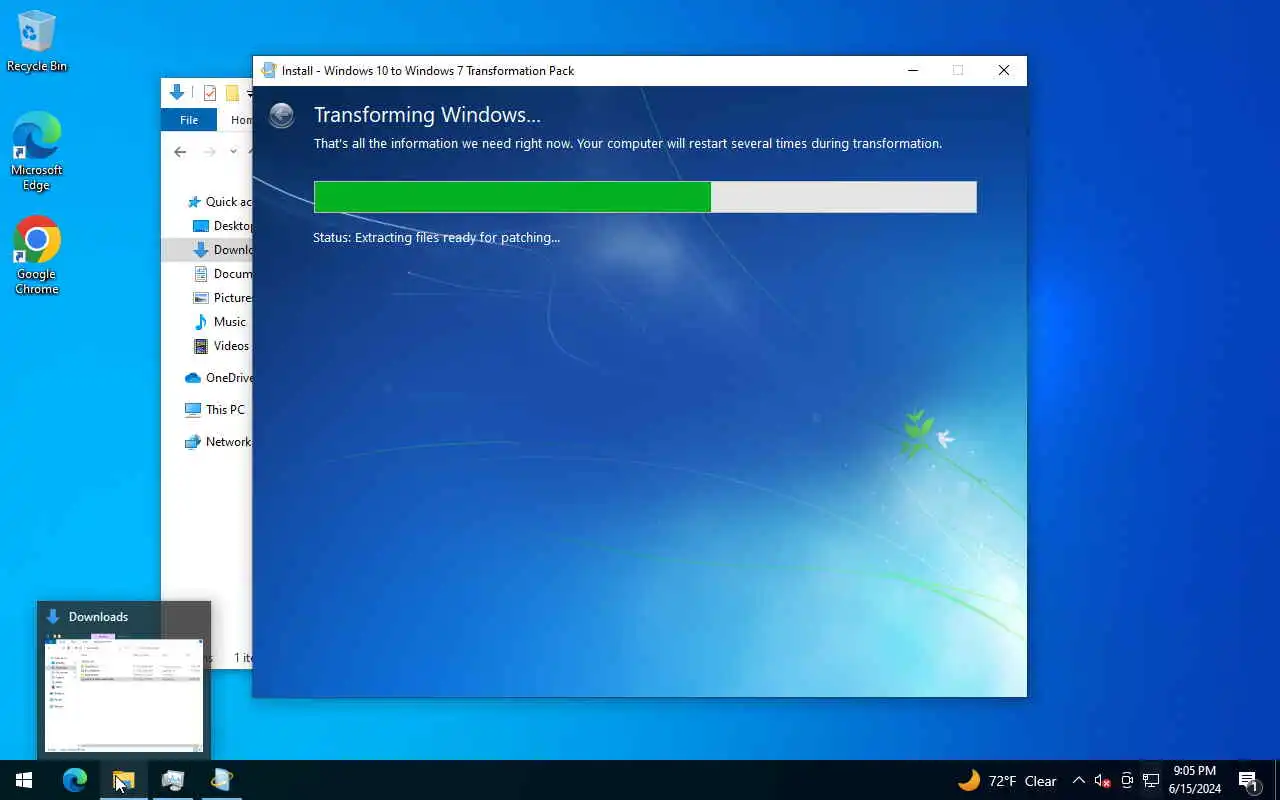The height and width of the screenshot is (800, 1280).
Task: Open recent locations dropdown in File Explorer
Action: (233, 152)
